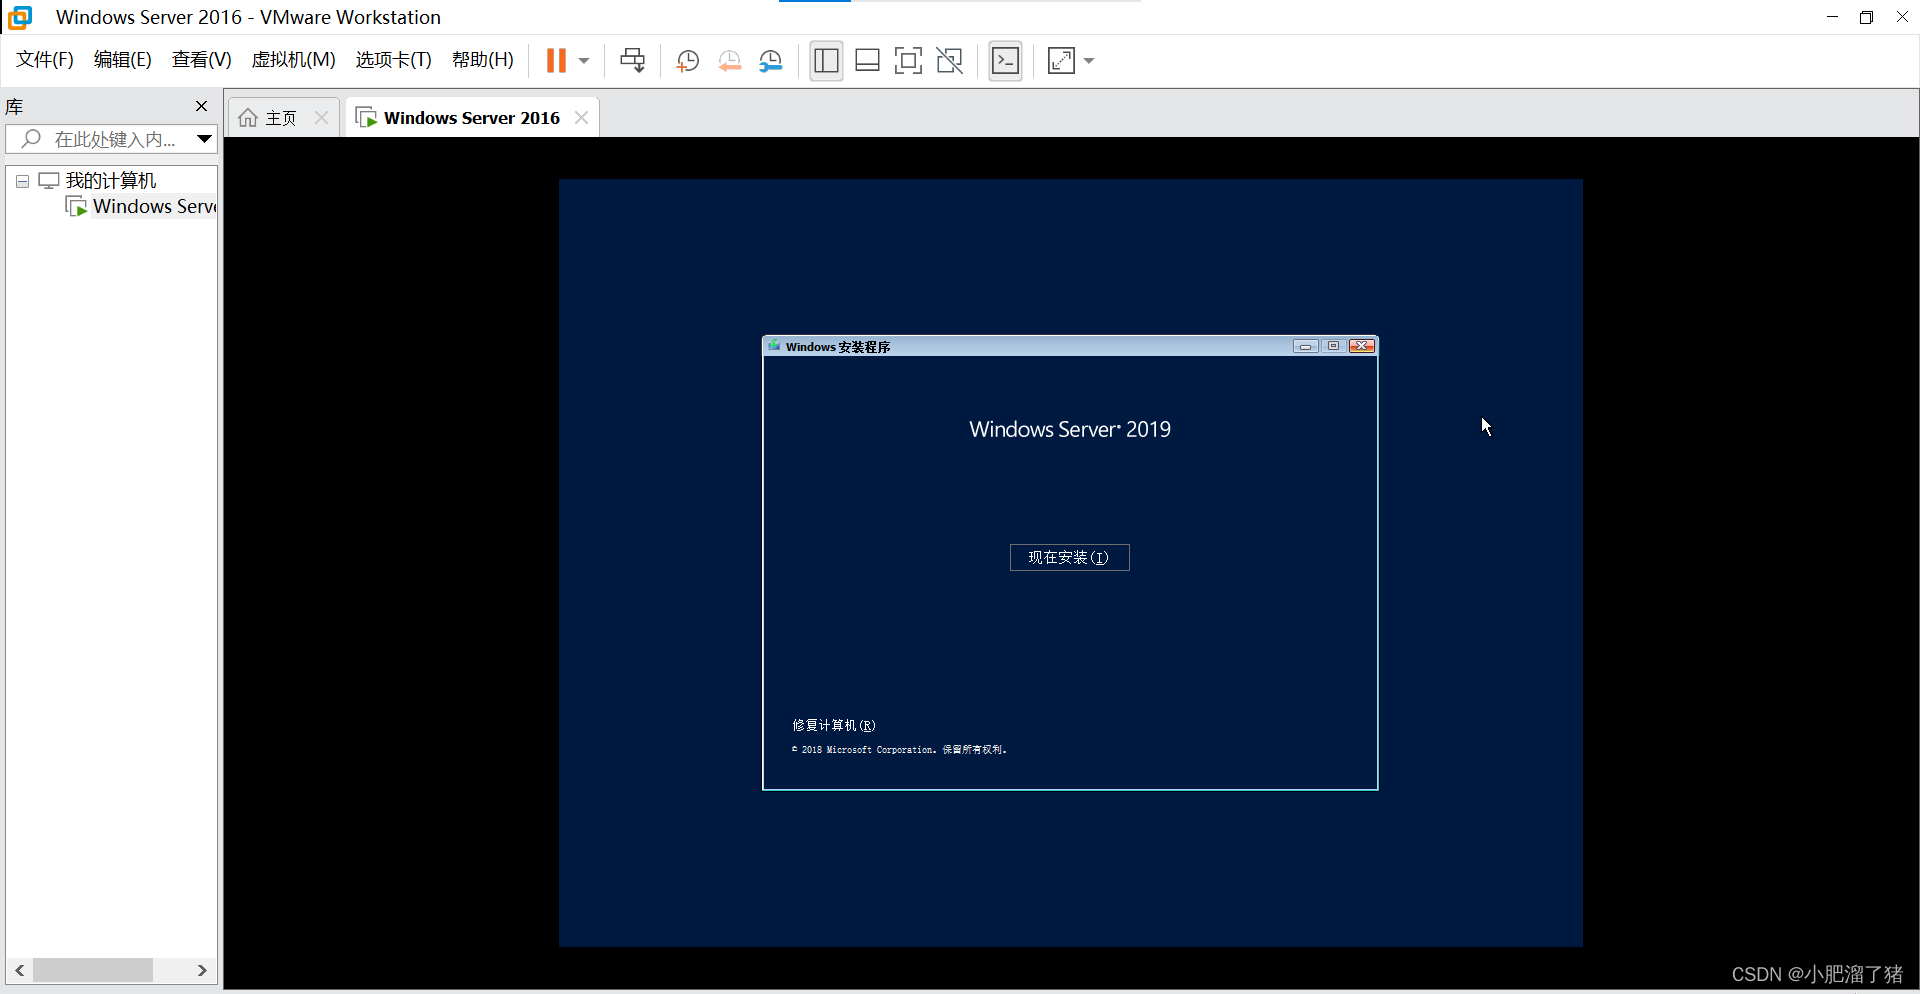Screen dimensions: 1920x994
Task: Close the 主页 tab
Action: [321, 118]
